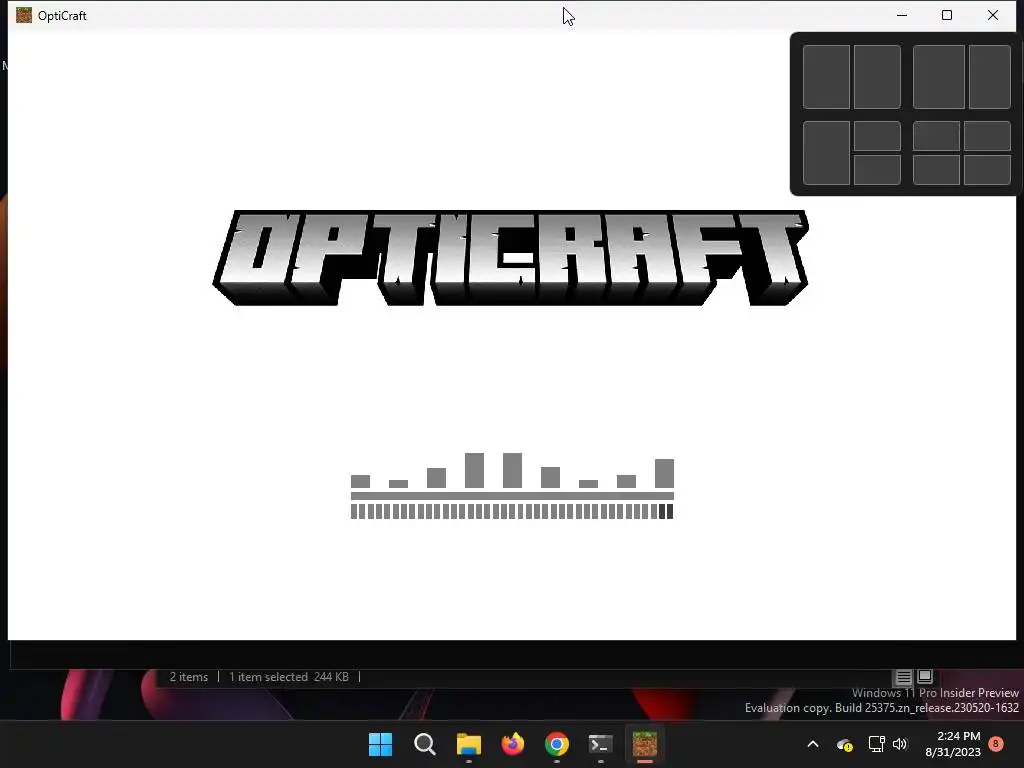This screenshot has width=1024, height=768.
Task: Switch File Explorer to details view
Action: pyautogui.click(x=903, y=677)
